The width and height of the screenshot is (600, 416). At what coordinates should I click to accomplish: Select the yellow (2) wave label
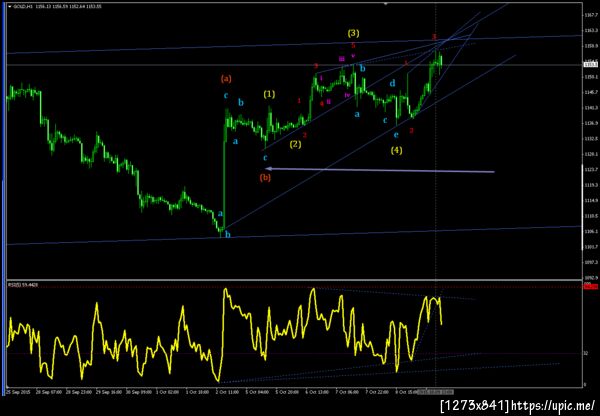[295, 145]
